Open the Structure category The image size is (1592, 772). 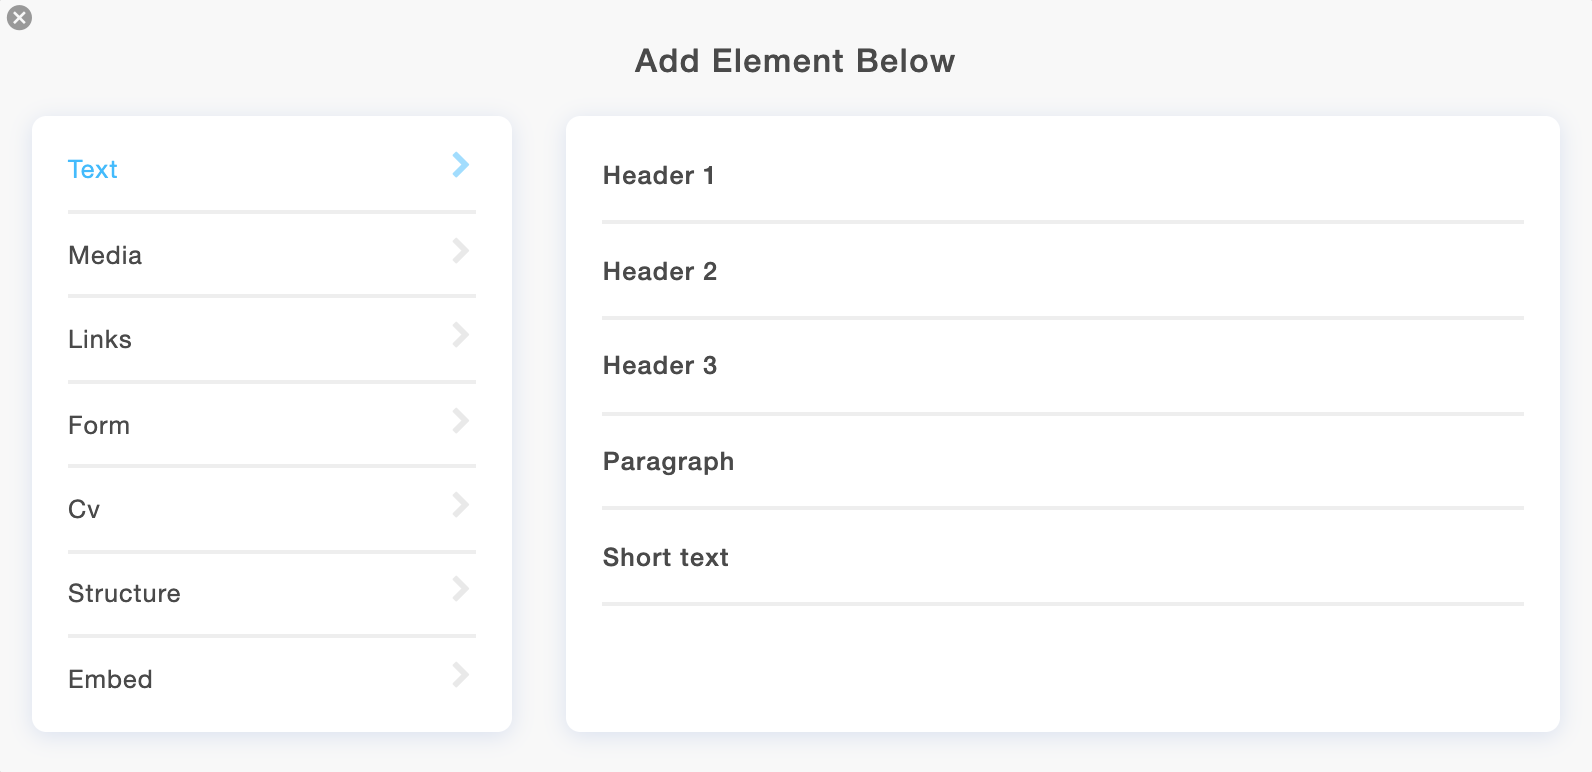(x=272, y=593)
